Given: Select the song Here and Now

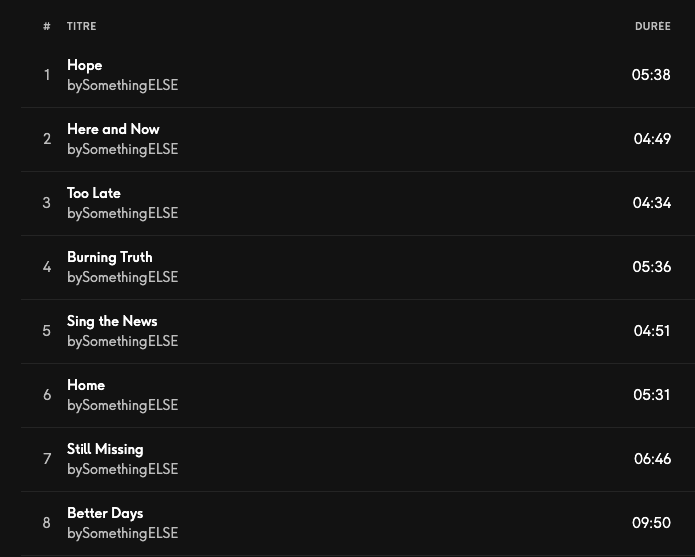Looking at the screenshot, I should pos(113,129).
